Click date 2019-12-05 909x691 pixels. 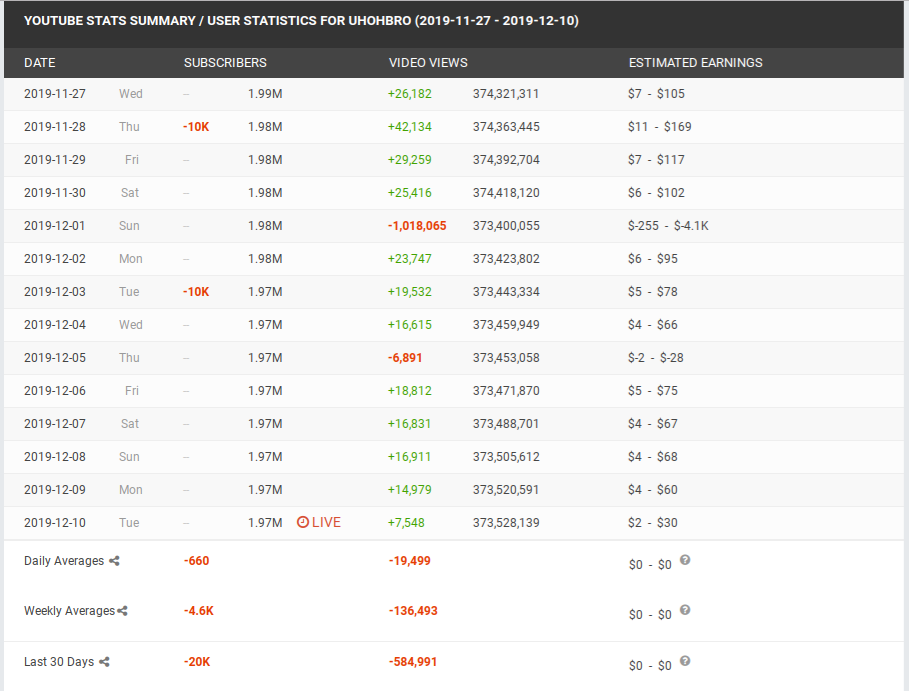pos(54,358)
